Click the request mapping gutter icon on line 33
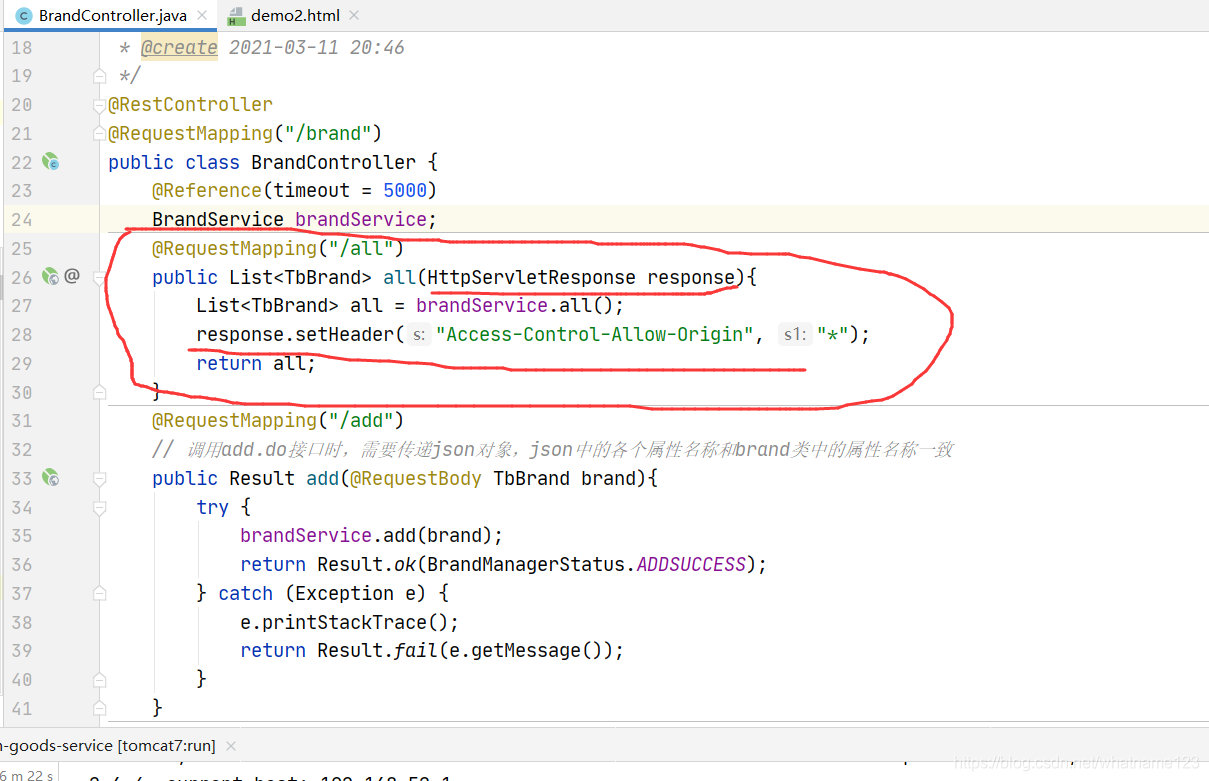 pyautogui.click(x=50, y=478)
